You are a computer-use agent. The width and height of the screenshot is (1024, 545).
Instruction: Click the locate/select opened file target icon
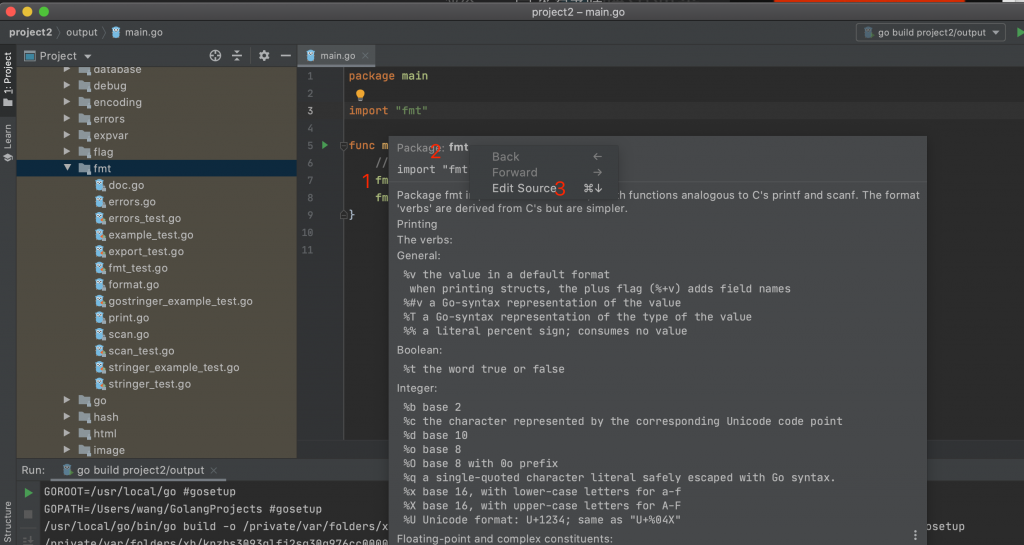[x=215, y=56]
